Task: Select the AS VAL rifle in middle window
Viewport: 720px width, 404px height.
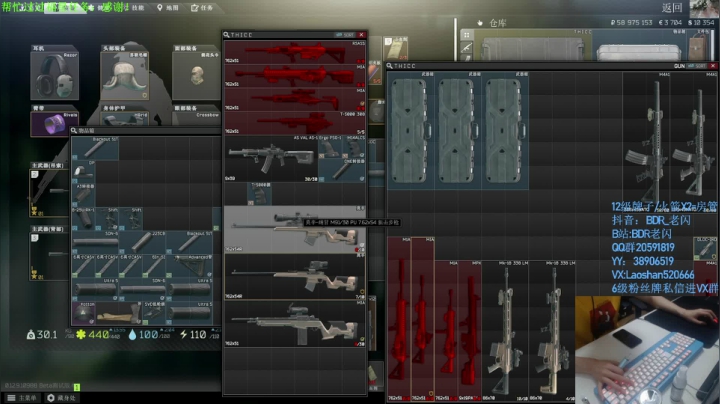Action: coord(271,158)
